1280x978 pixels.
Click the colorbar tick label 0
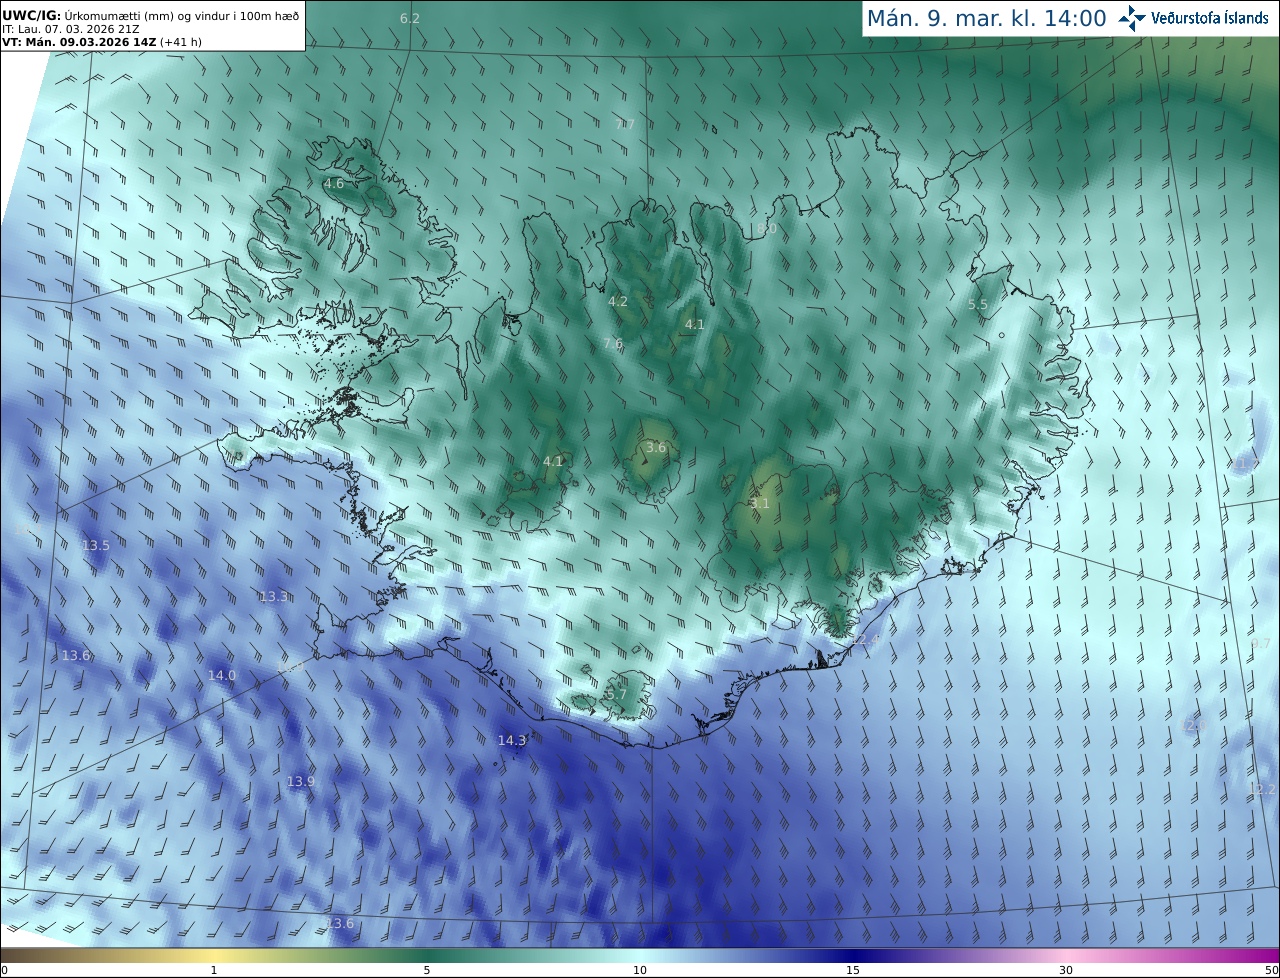coord(4,970)
